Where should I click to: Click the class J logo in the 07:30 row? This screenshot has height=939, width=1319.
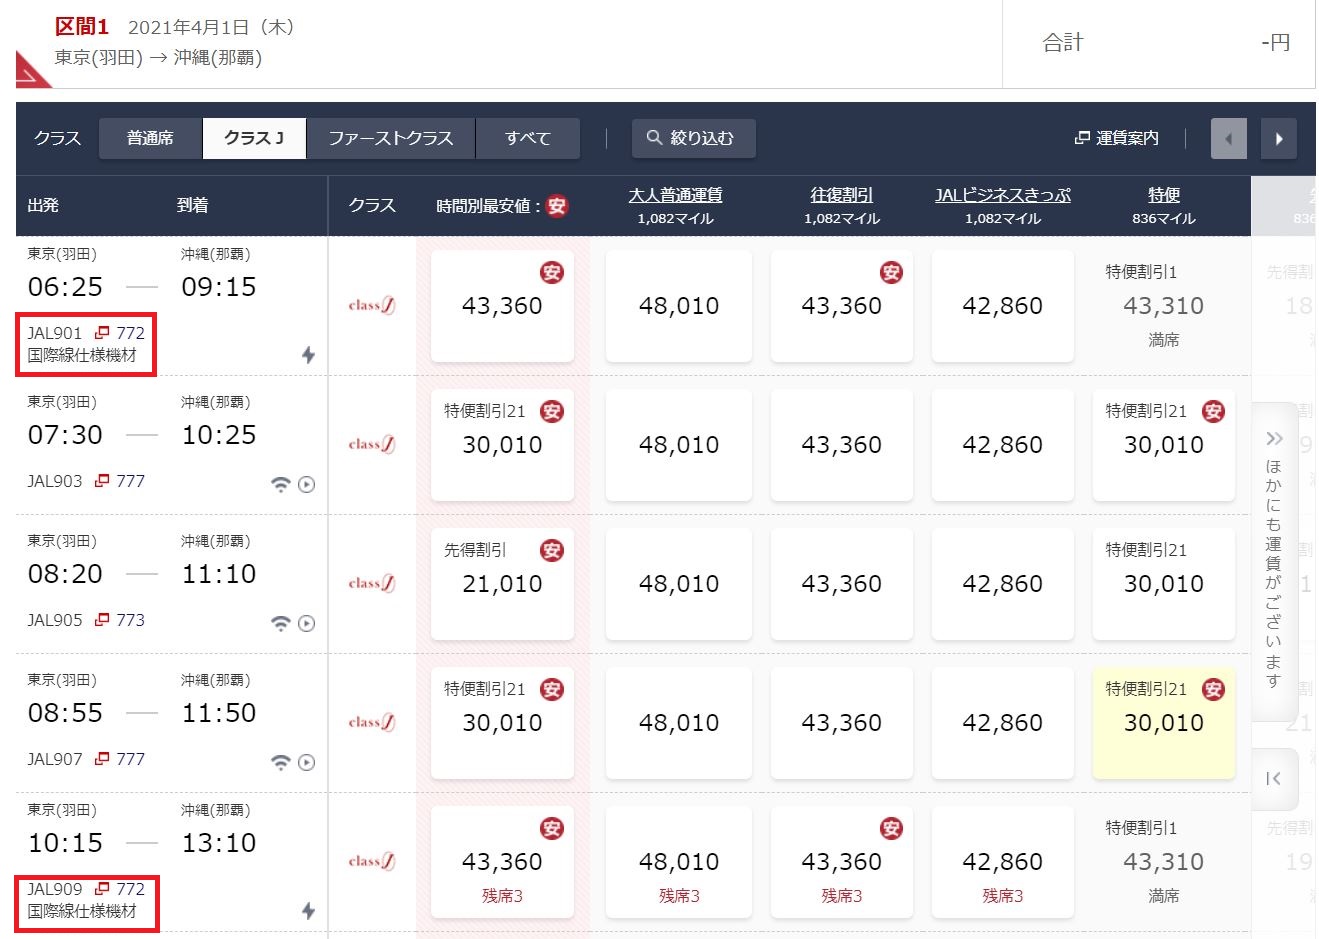[372, 445]
